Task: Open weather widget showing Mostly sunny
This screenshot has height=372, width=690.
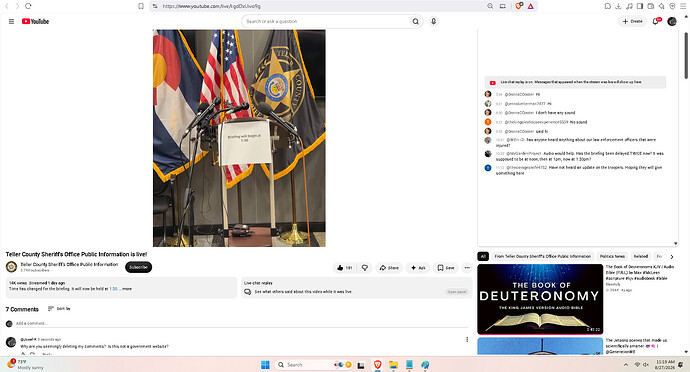Action: click(x=26, y=364)
